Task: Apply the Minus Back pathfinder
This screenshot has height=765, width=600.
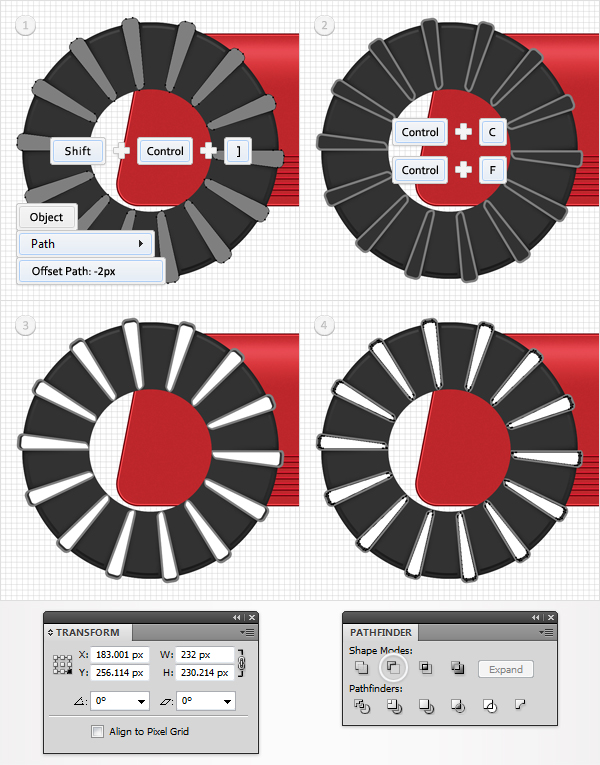Action: [520, 704]
